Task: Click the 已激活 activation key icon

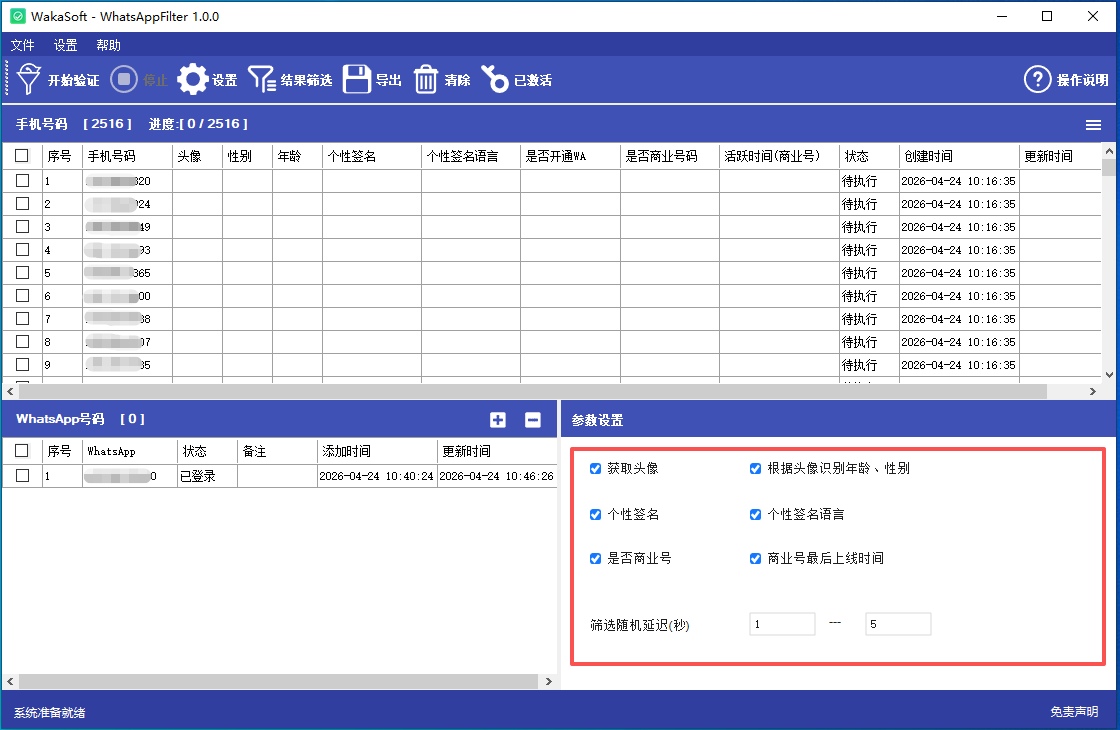Action: 495,80
